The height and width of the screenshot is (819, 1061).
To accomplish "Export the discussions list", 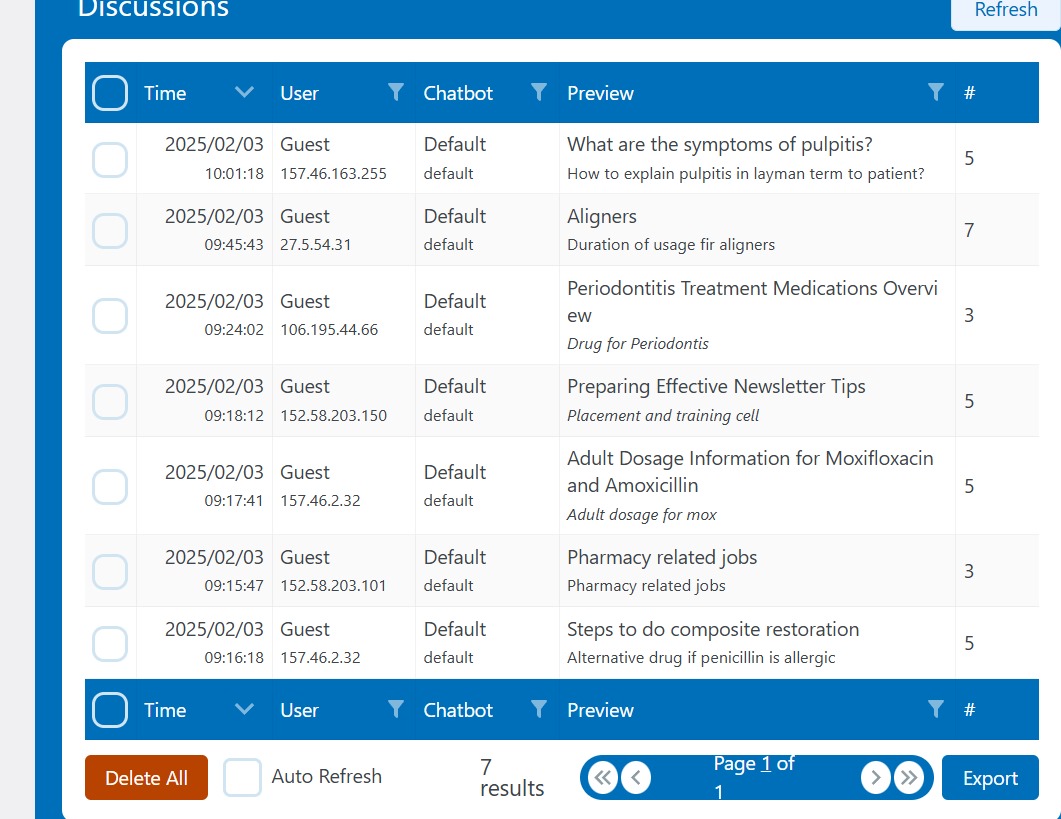I will (x=990, y=778).
